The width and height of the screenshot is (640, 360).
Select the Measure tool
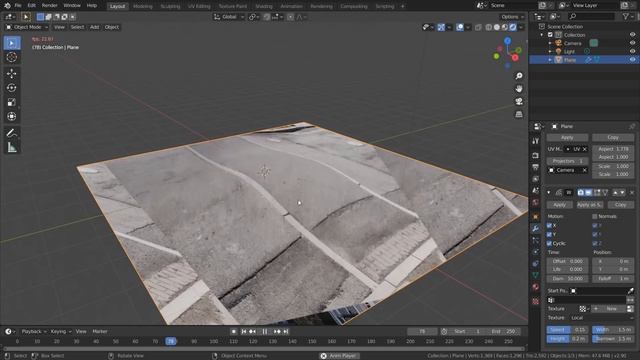(x=12, y=147)
